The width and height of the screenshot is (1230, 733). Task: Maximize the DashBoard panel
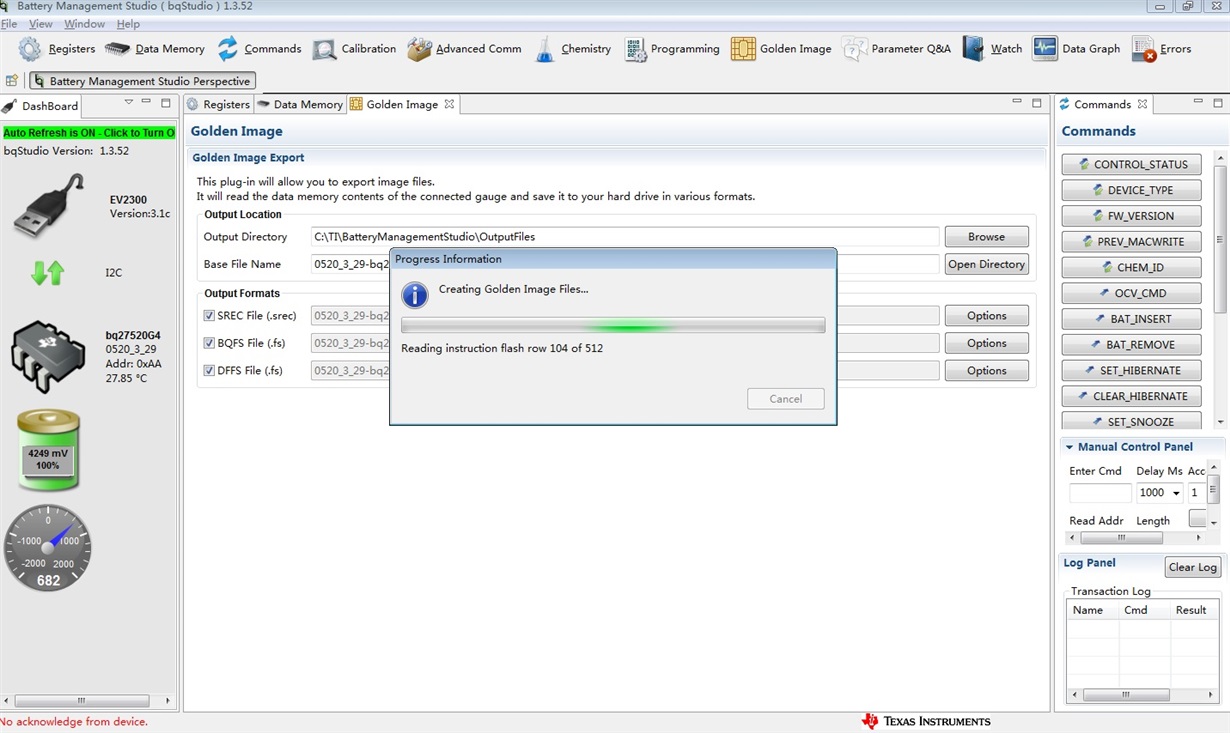(x=166, y=102)
